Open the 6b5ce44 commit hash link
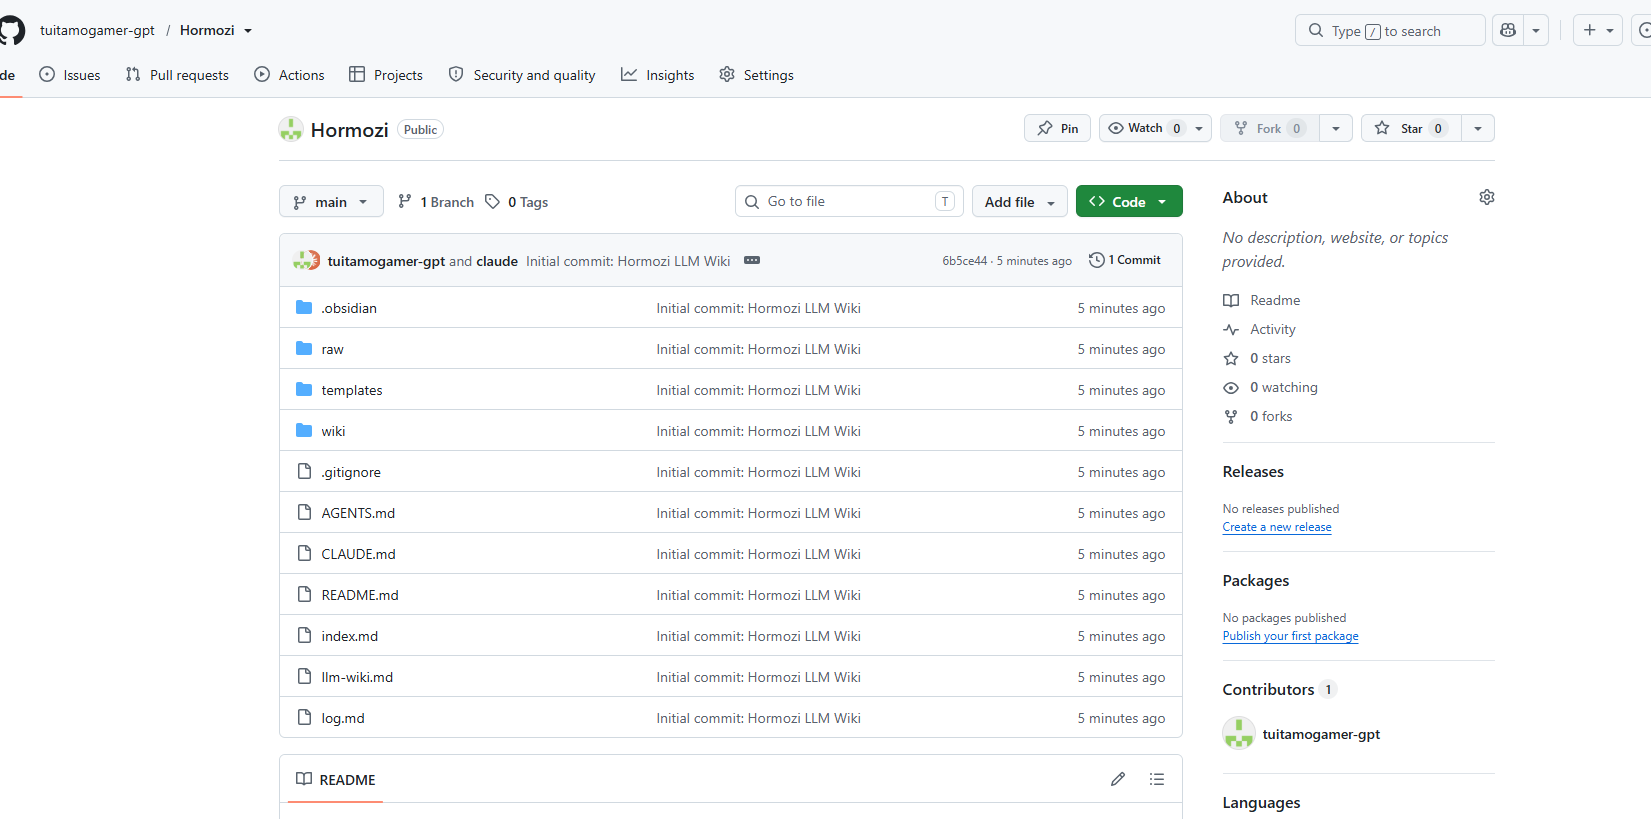The width and height of the screenshot is (1651, 819). click(x=964, y=261)
